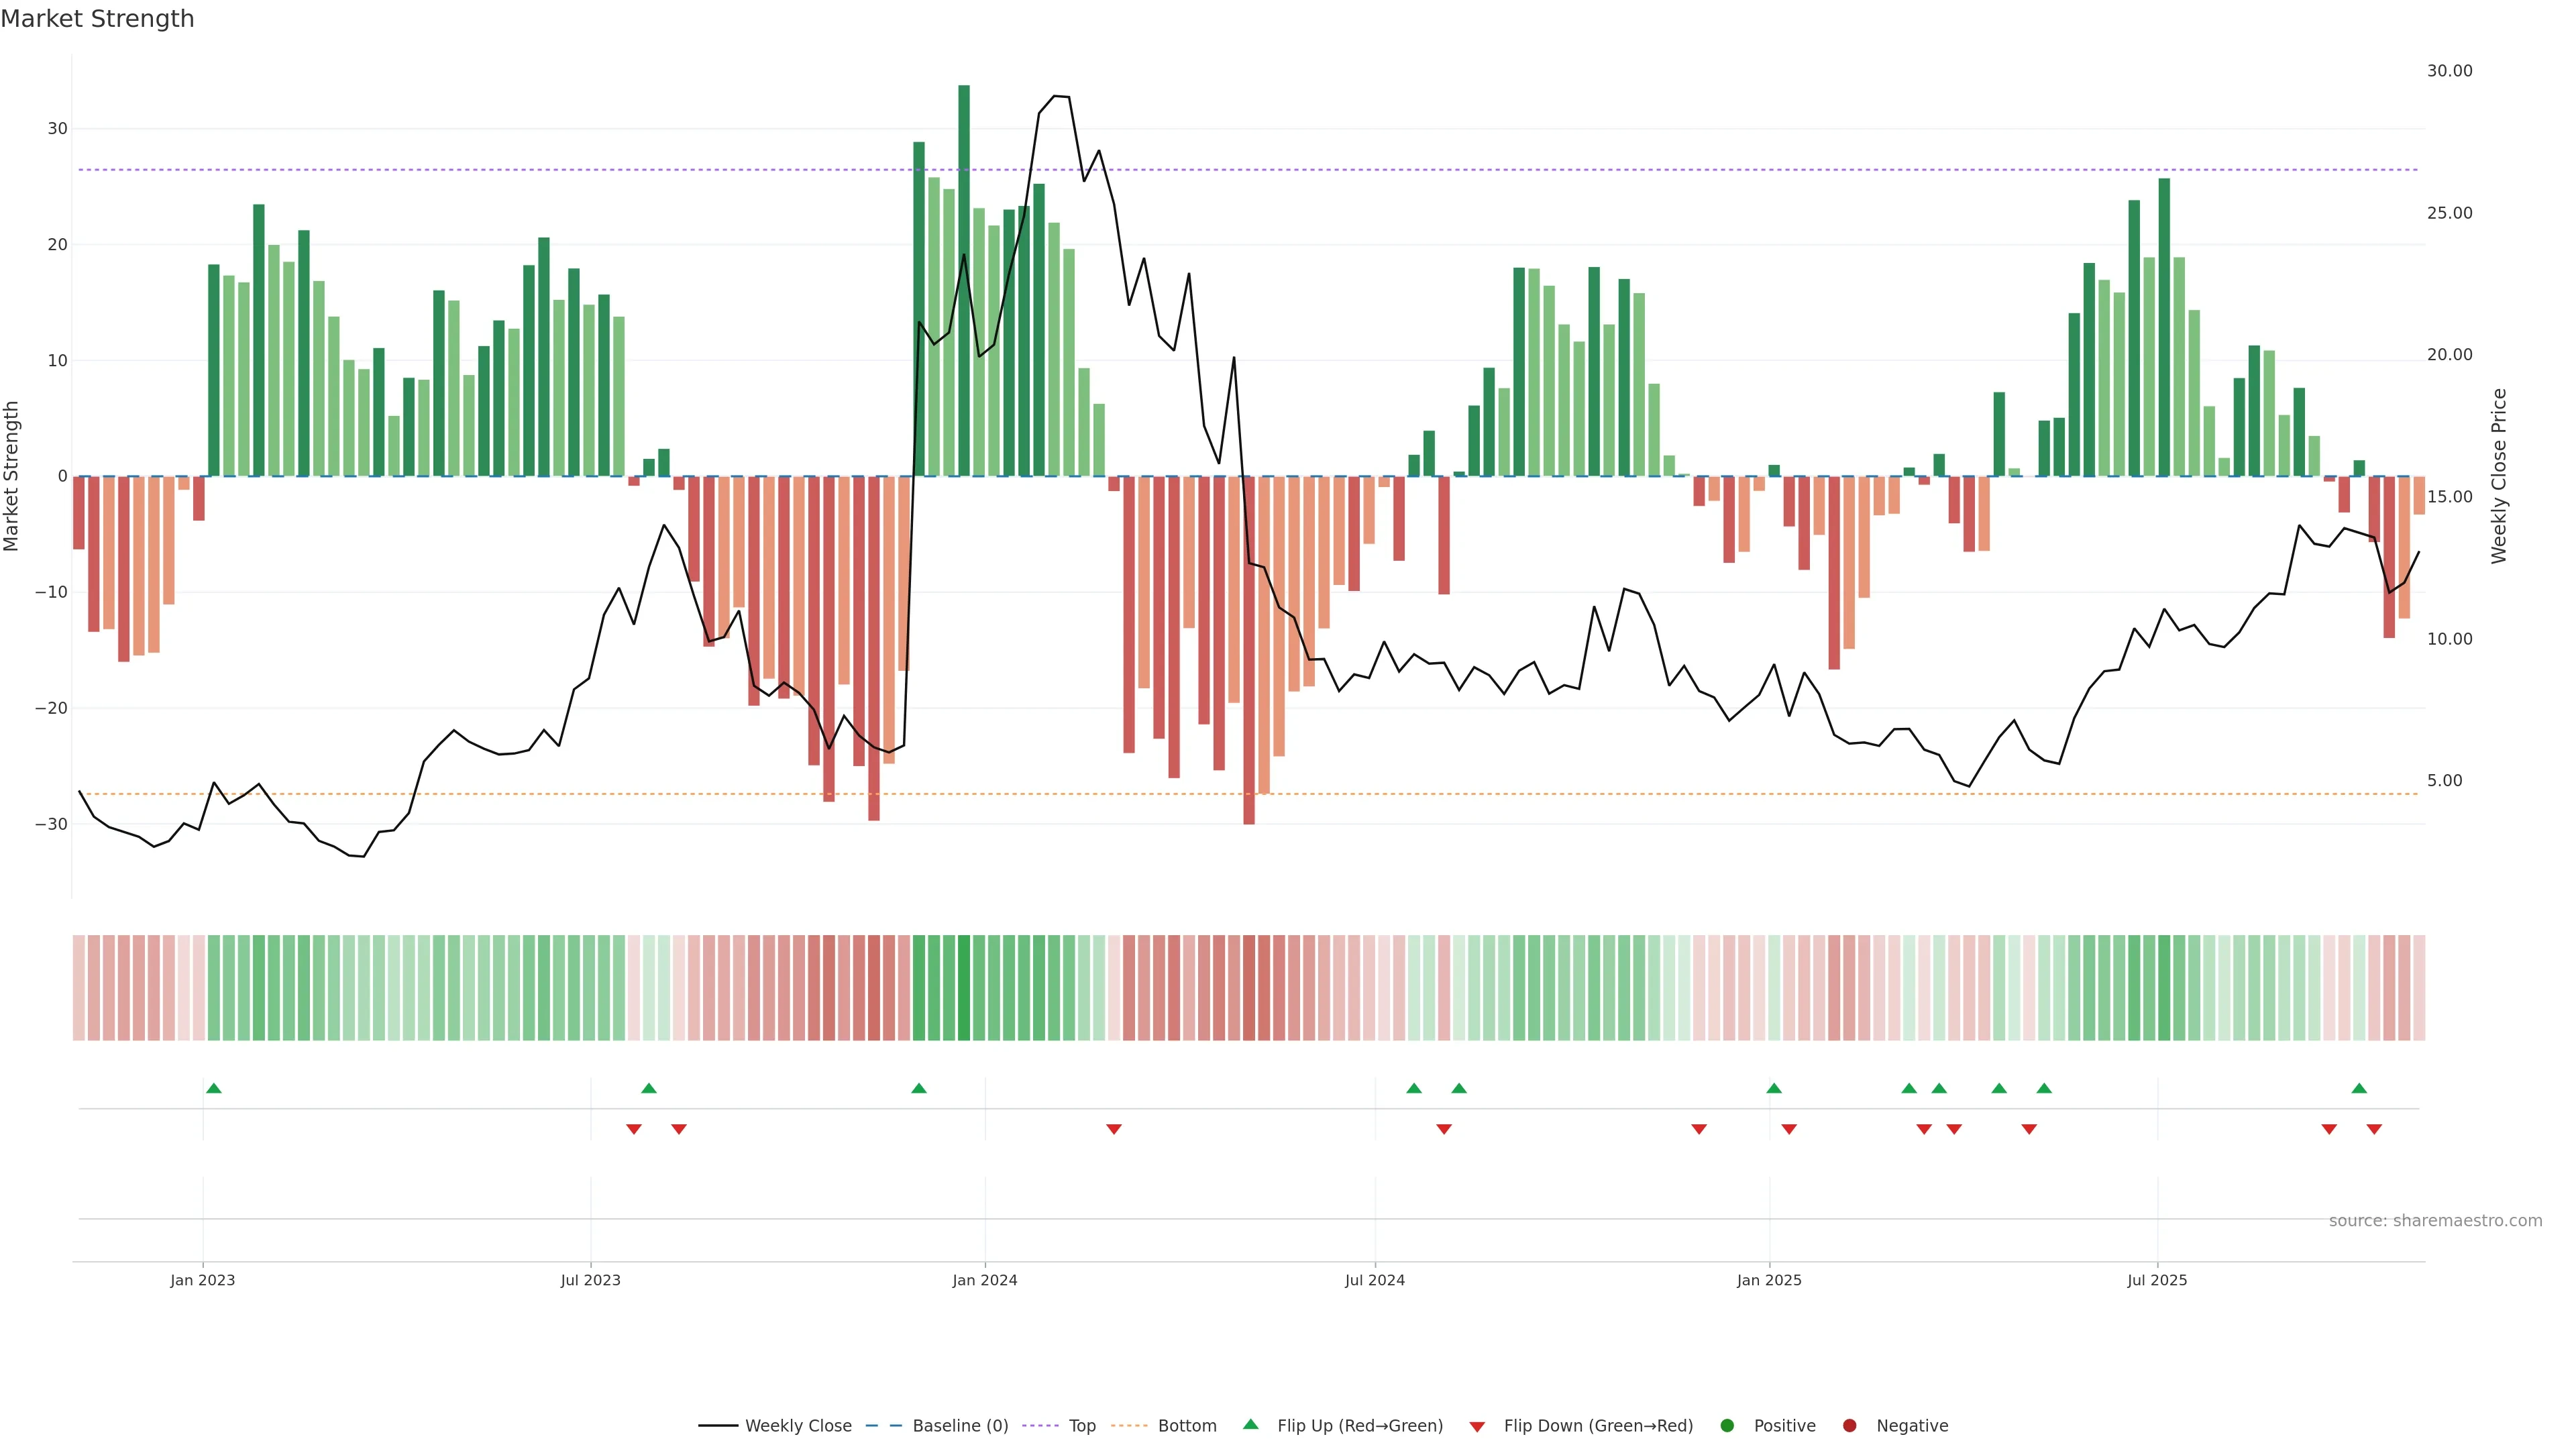The height and width of the screenshot is (1449, 2576).
Task: Click the first green flip-up marker near Jan 2023
Action: pos(213,1088)
